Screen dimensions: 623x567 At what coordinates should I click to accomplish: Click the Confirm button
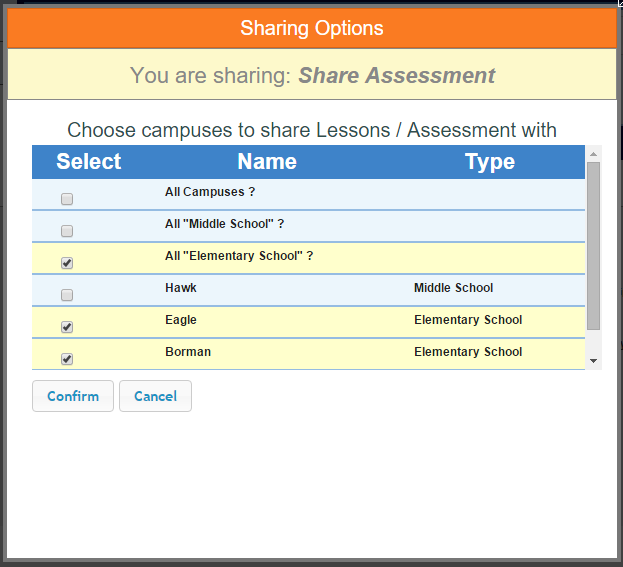[x=73, y=396]
